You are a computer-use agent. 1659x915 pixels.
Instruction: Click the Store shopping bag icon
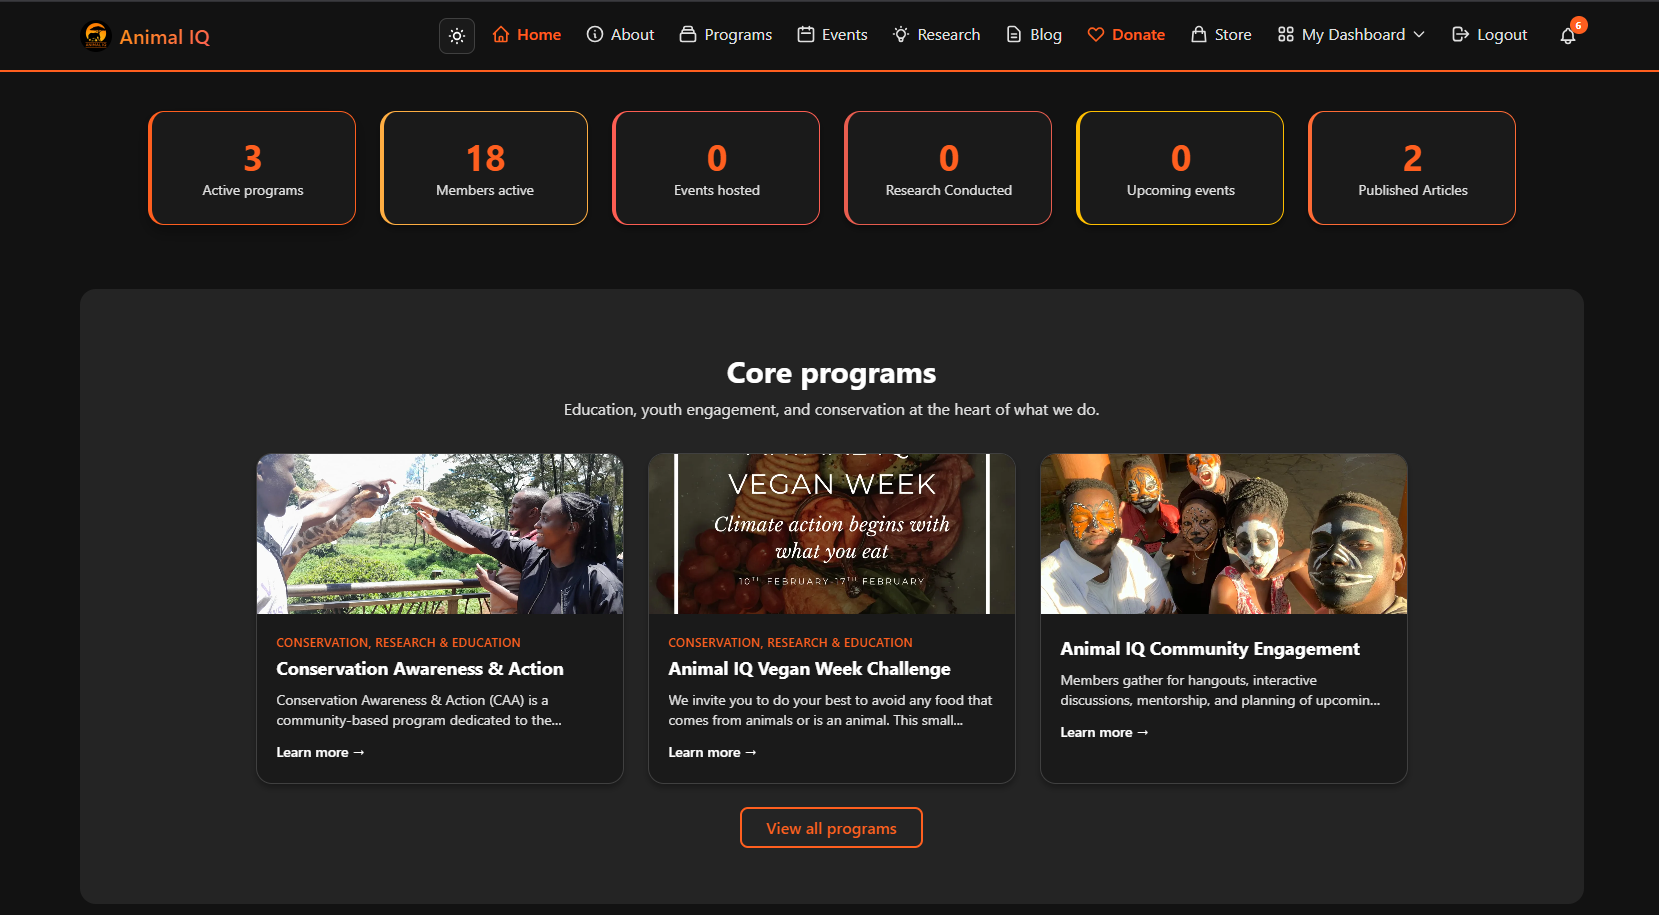coord(1199,34)
